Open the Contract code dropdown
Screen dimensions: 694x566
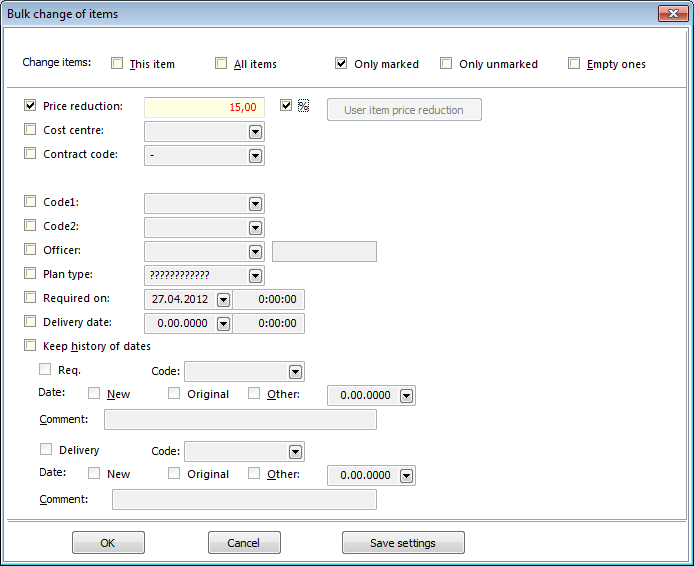point(255,156)
